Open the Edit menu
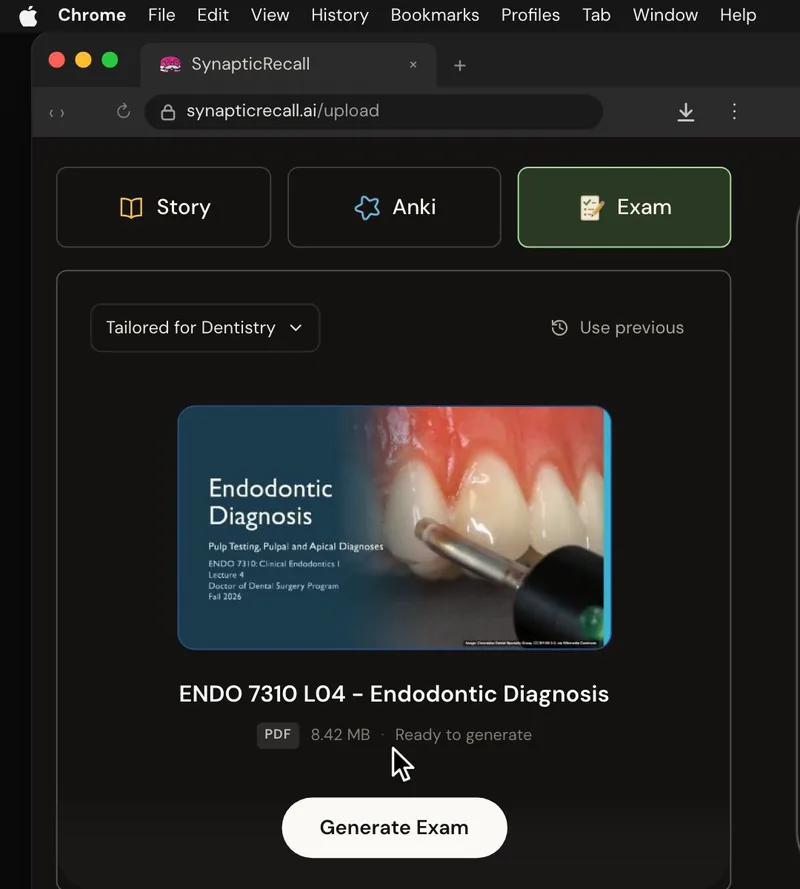Viewport: 800px width, 889px height. coord(213,15)
